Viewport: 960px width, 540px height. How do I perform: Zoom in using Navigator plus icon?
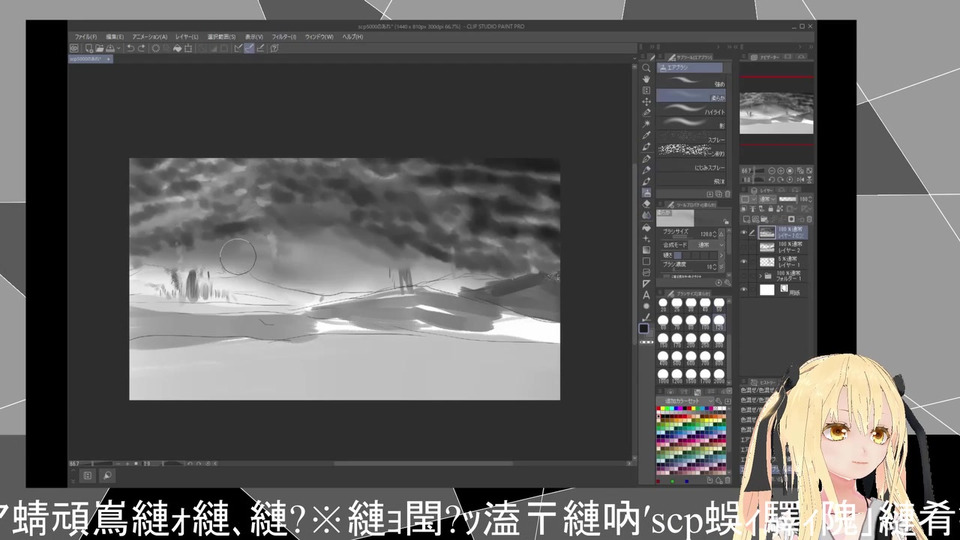point(781,171)
